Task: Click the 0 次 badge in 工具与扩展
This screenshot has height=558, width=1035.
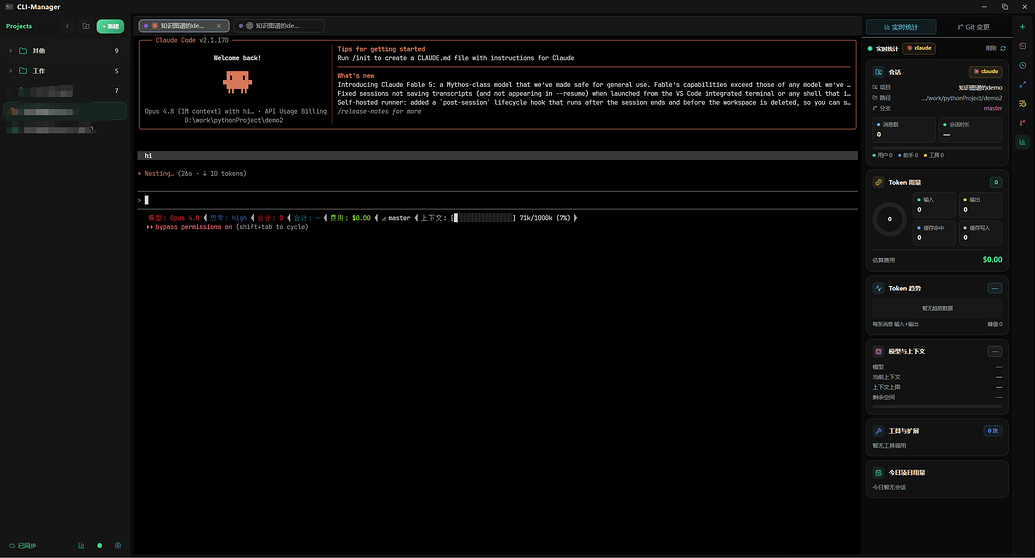Action: pos(993,431)
